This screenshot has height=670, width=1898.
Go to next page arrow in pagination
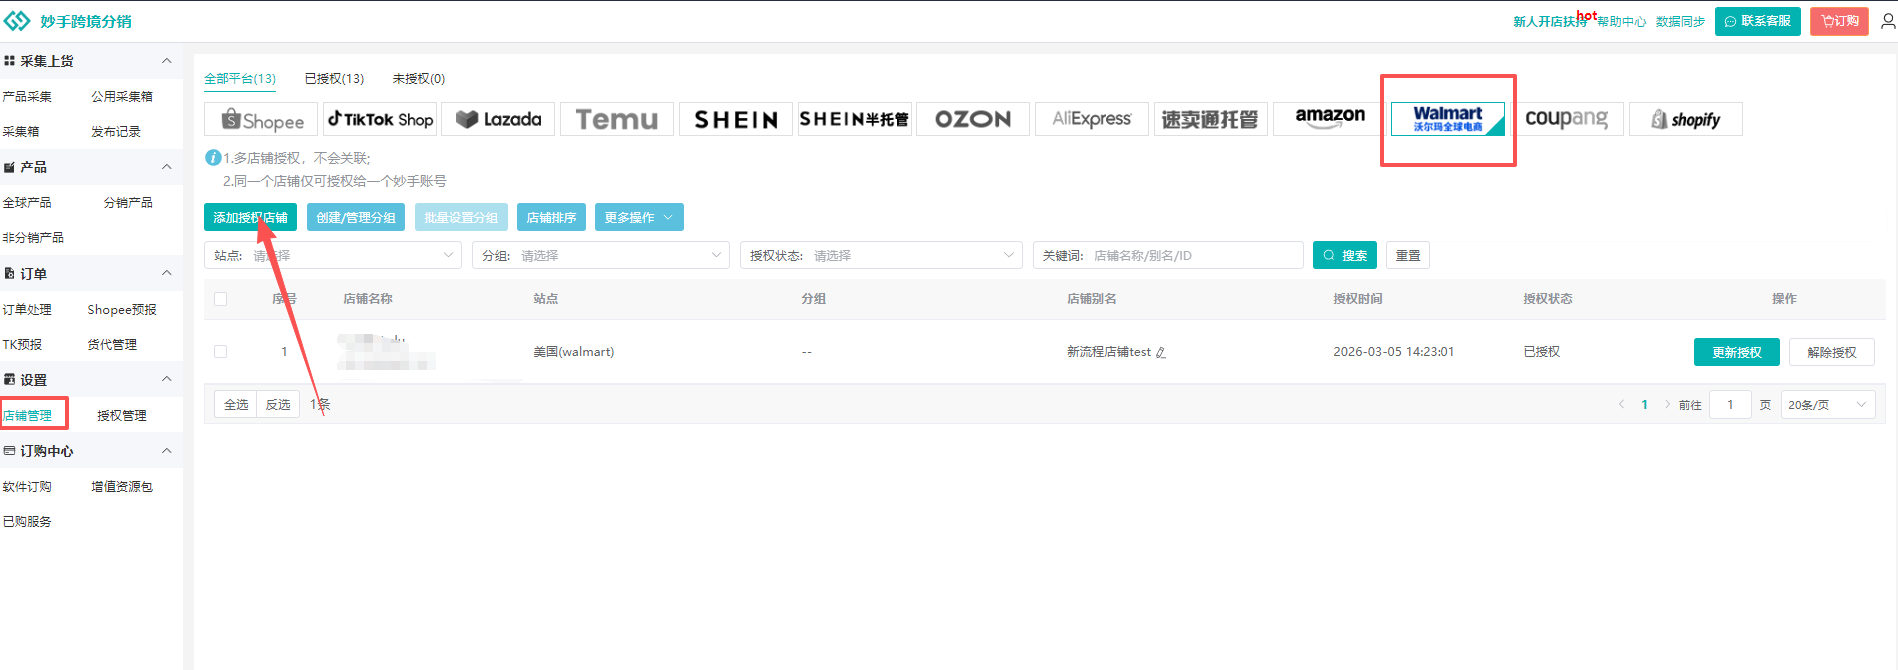click(x=1667, y=405)
